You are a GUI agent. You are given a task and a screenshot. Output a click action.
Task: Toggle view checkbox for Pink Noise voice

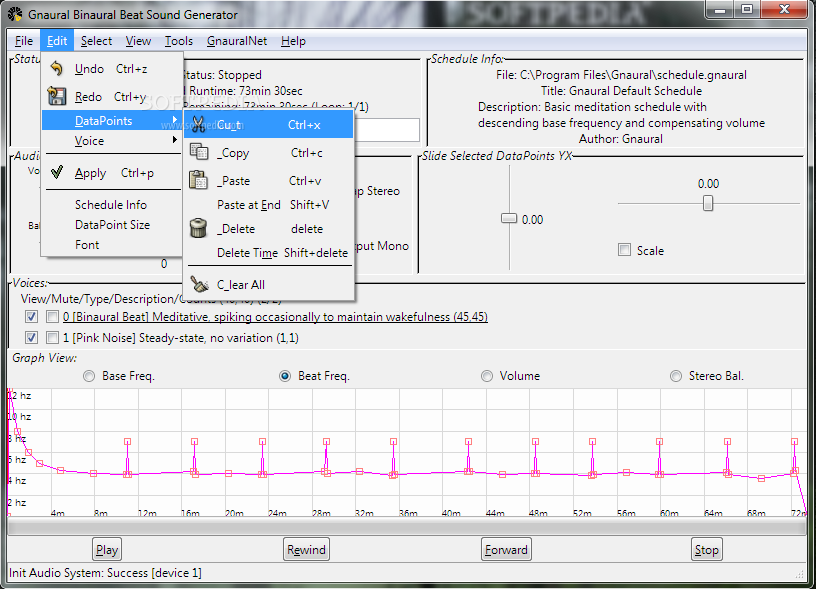pos(31,337)
